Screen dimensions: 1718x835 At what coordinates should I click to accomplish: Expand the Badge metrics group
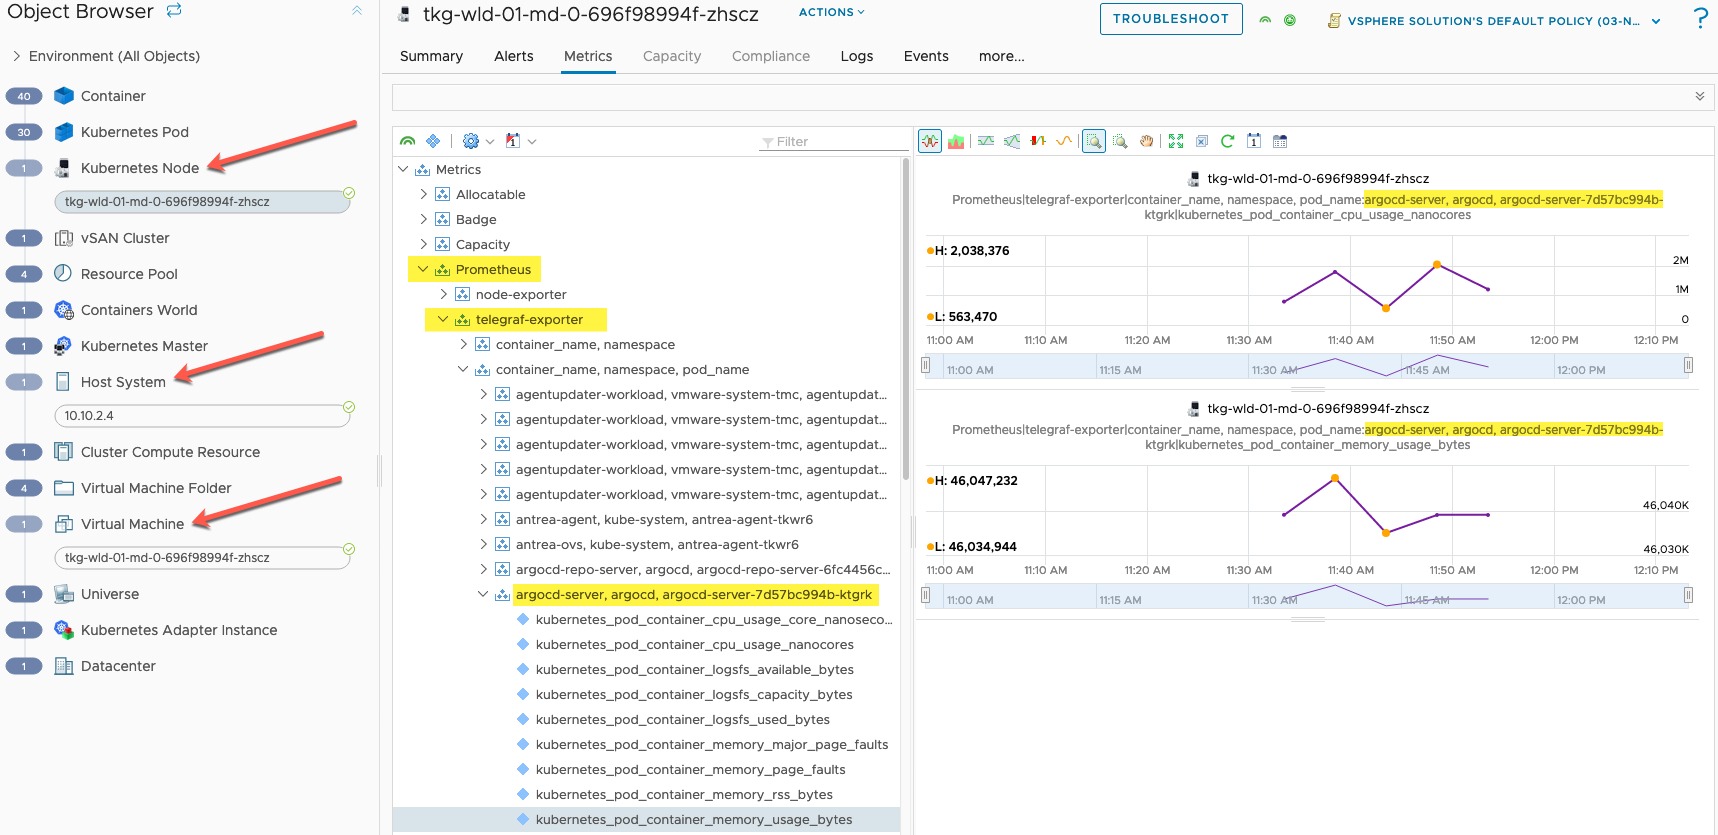423,219
